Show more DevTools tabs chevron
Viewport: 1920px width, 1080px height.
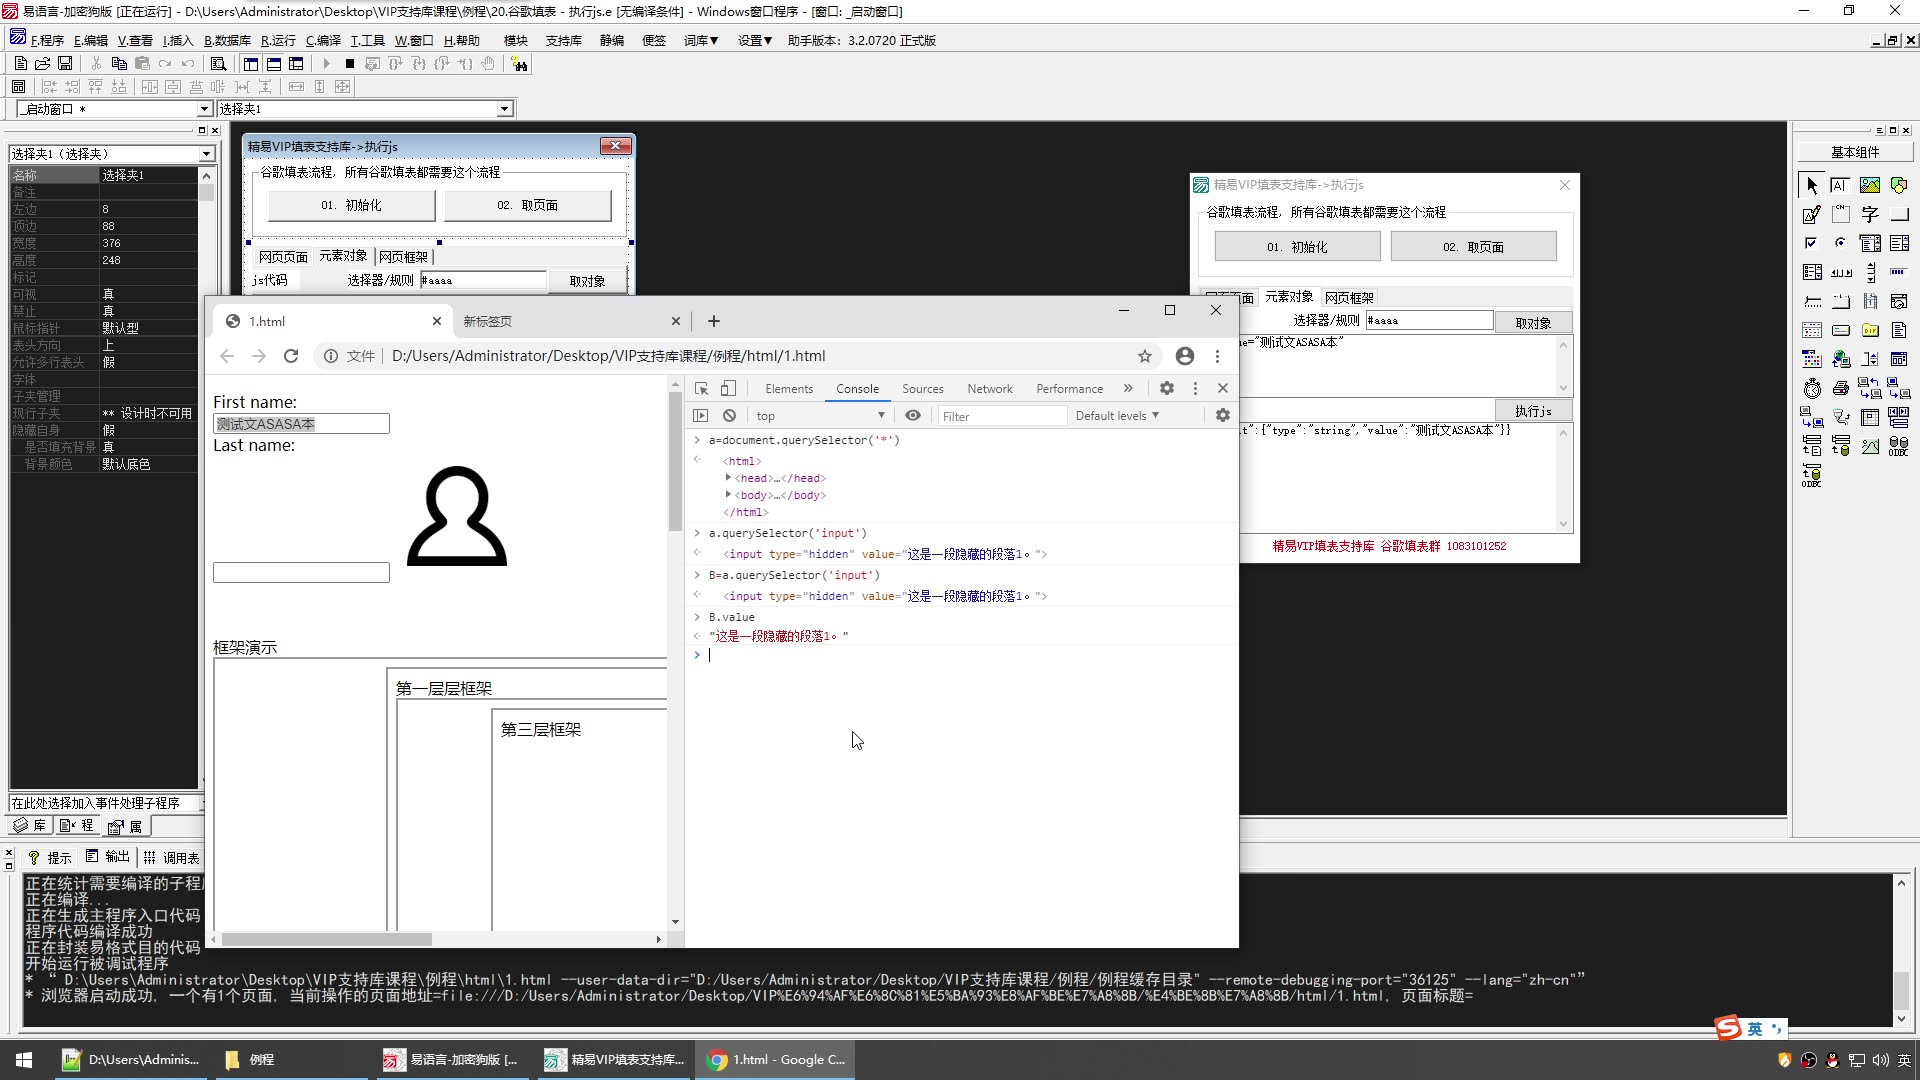(x=1128, y=388)
